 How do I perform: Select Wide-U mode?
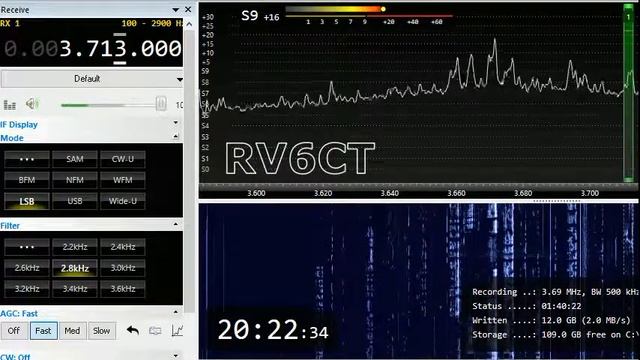click(x=122, y=201)
